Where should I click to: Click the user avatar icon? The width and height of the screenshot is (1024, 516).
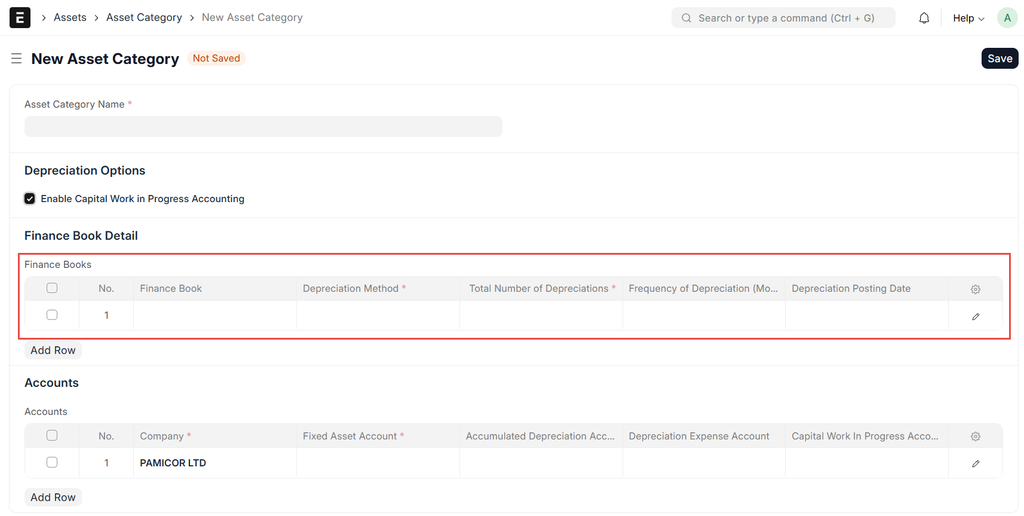click(1006, 18)
